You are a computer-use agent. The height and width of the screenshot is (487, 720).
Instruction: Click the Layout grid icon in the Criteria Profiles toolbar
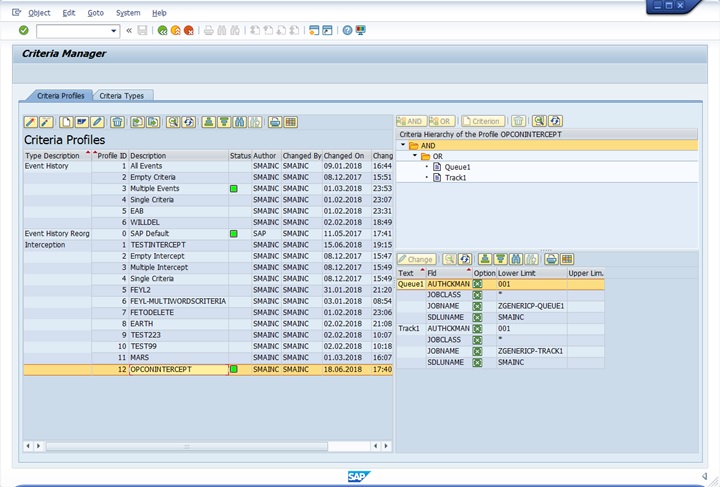point(291,122)
